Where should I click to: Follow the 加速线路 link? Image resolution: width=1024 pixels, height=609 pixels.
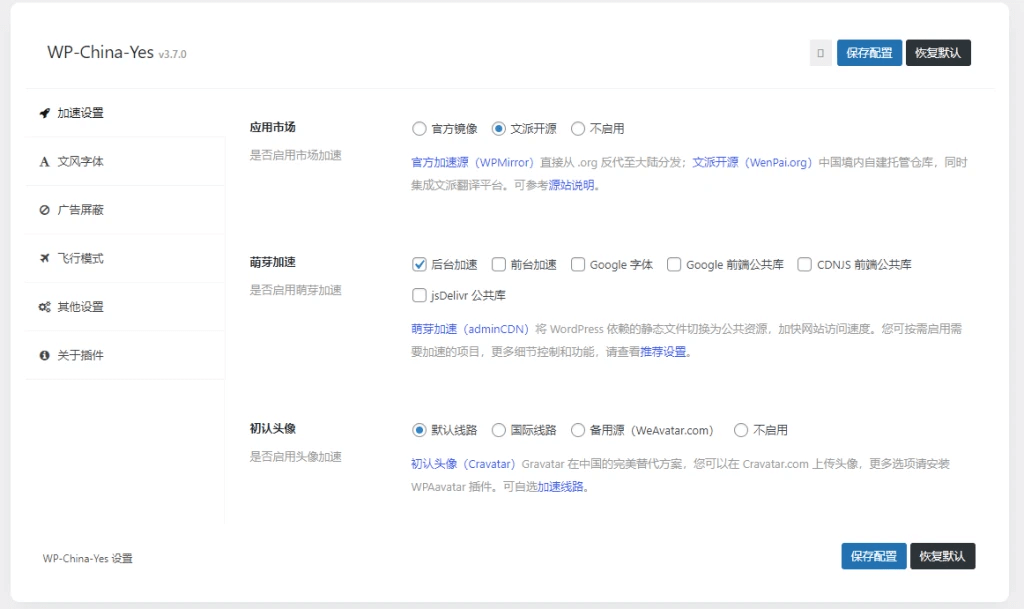pos(560,487)
